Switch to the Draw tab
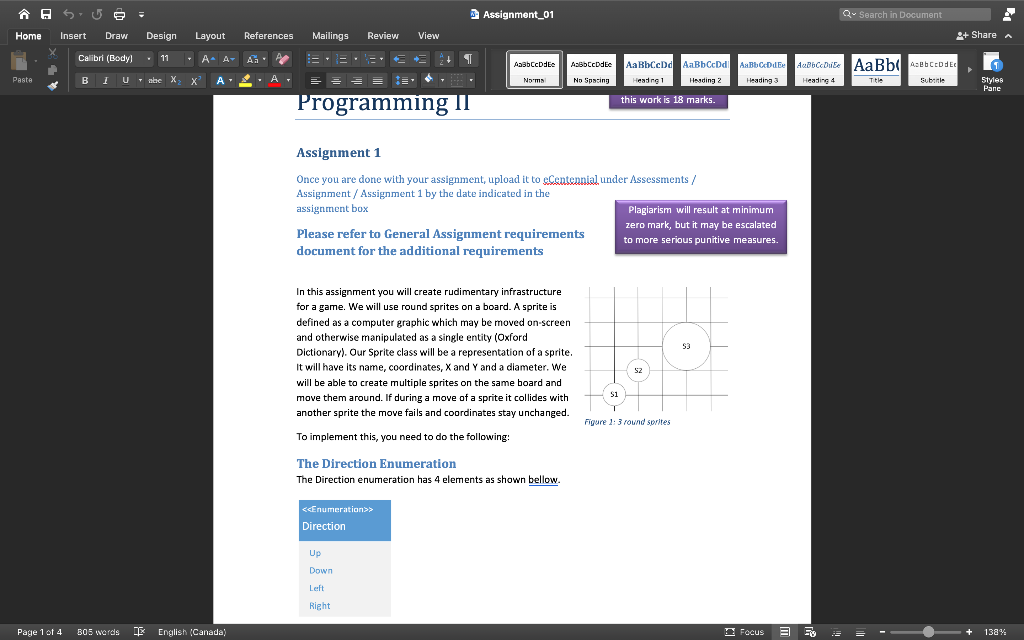 [x=116, y=36]
